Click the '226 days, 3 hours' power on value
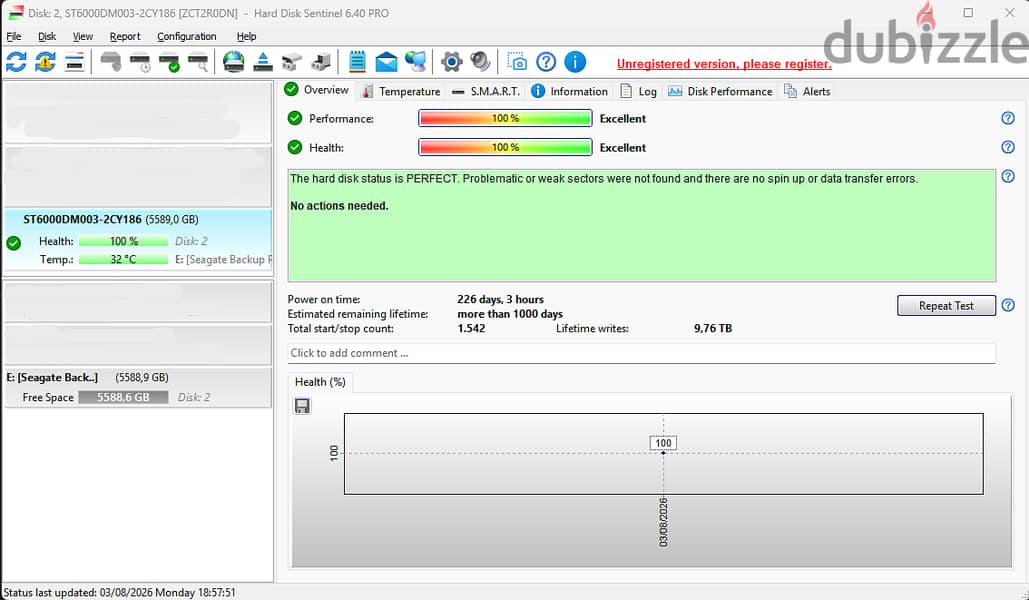 500,299
